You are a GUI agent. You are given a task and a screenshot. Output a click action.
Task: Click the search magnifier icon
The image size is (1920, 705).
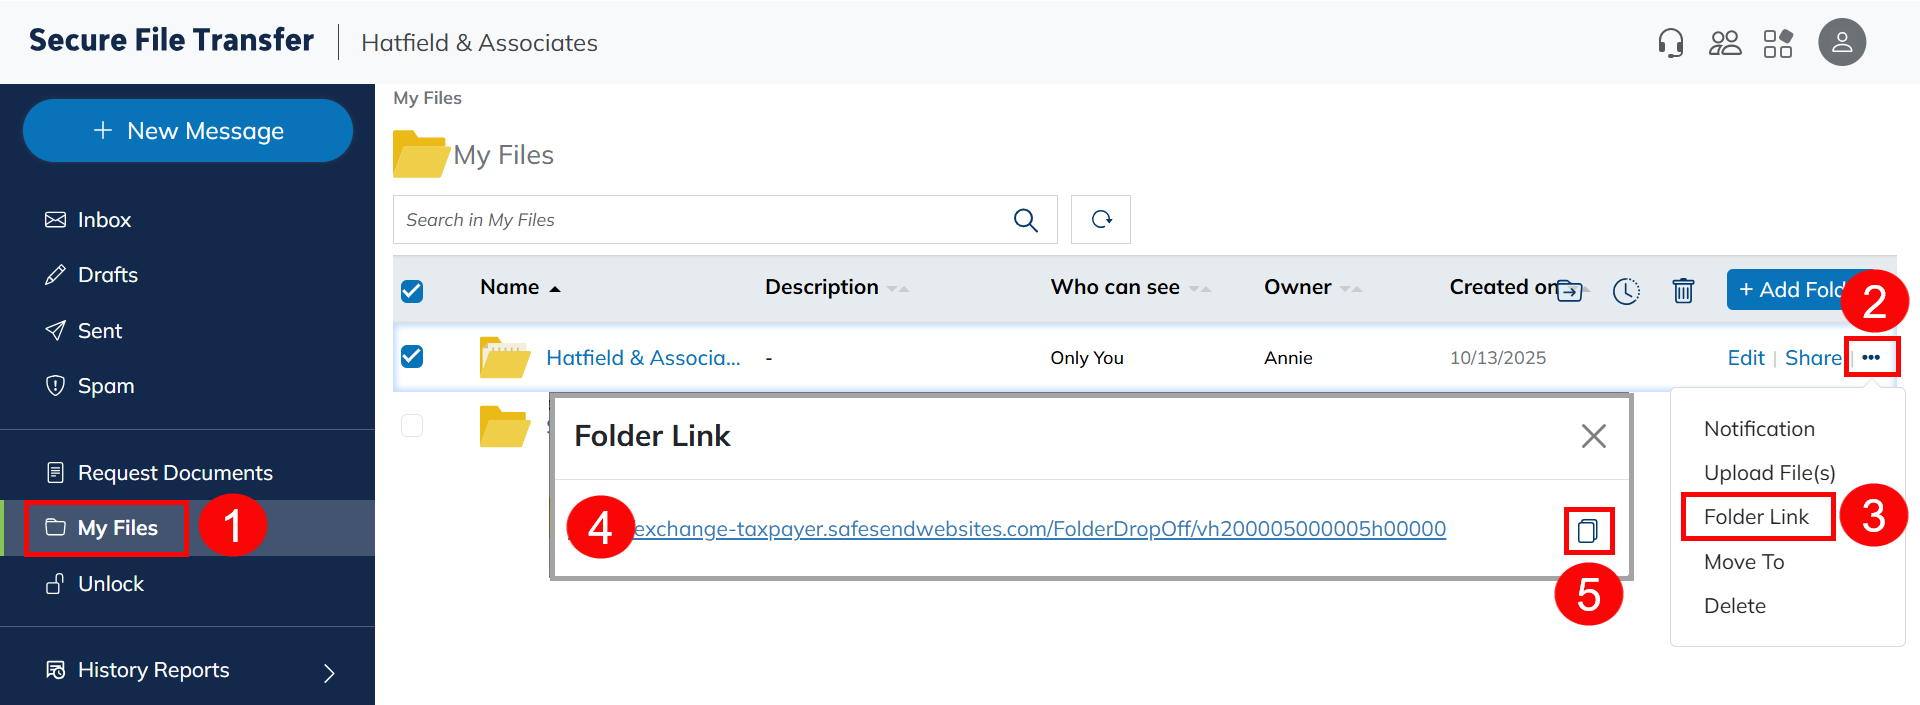coord(1025,220)
